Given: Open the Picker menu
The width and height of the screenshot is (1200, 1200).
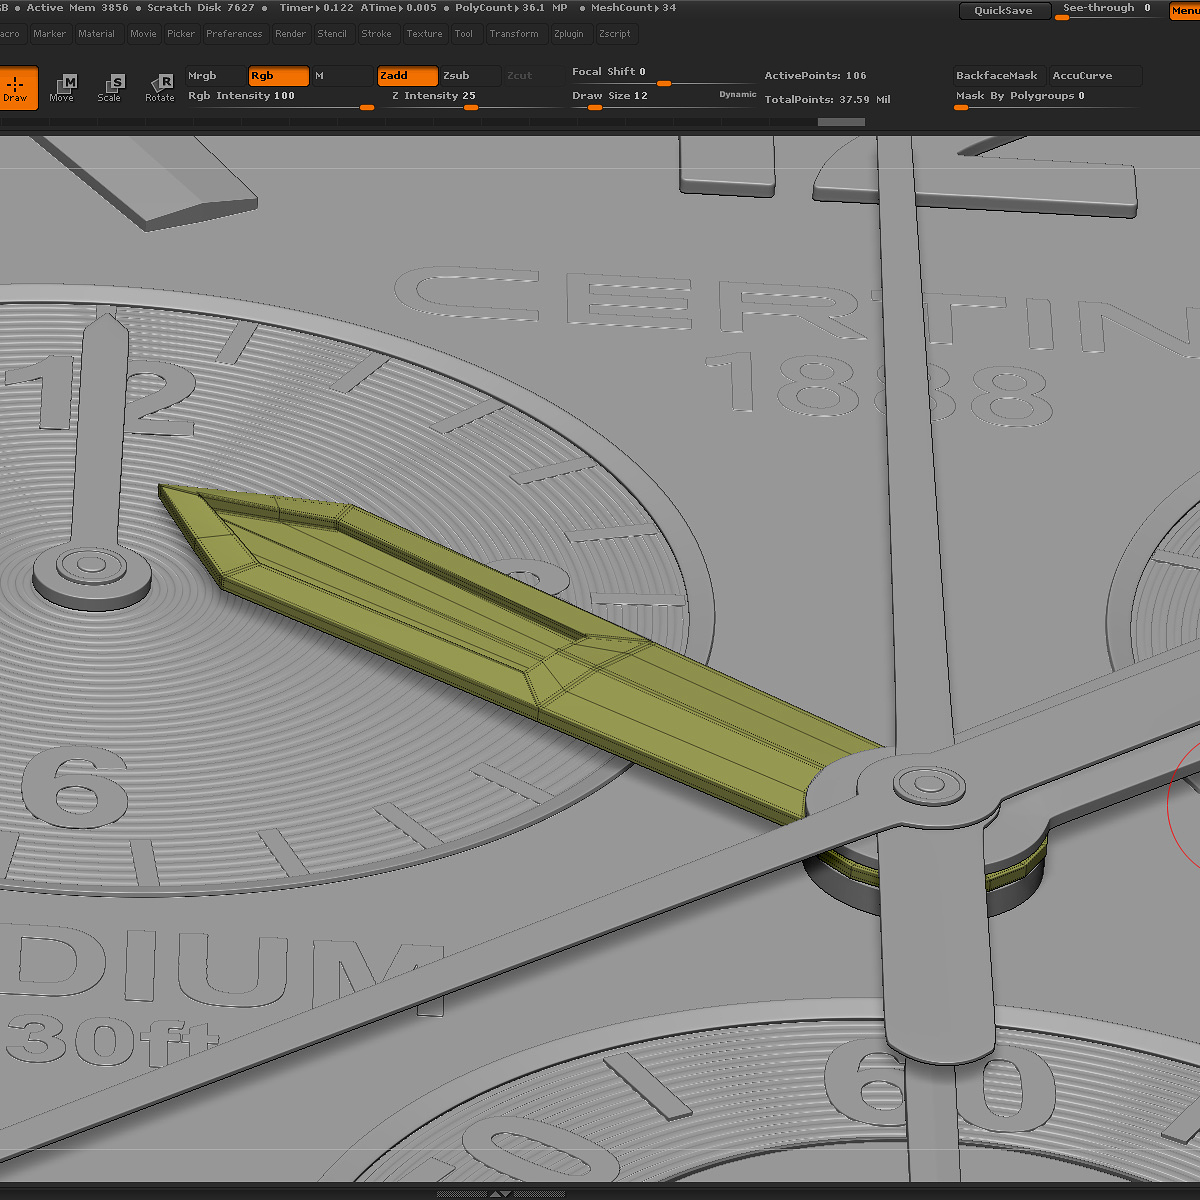Looking at the screenshot, I should pyautogui.click(x=181, y=34).
